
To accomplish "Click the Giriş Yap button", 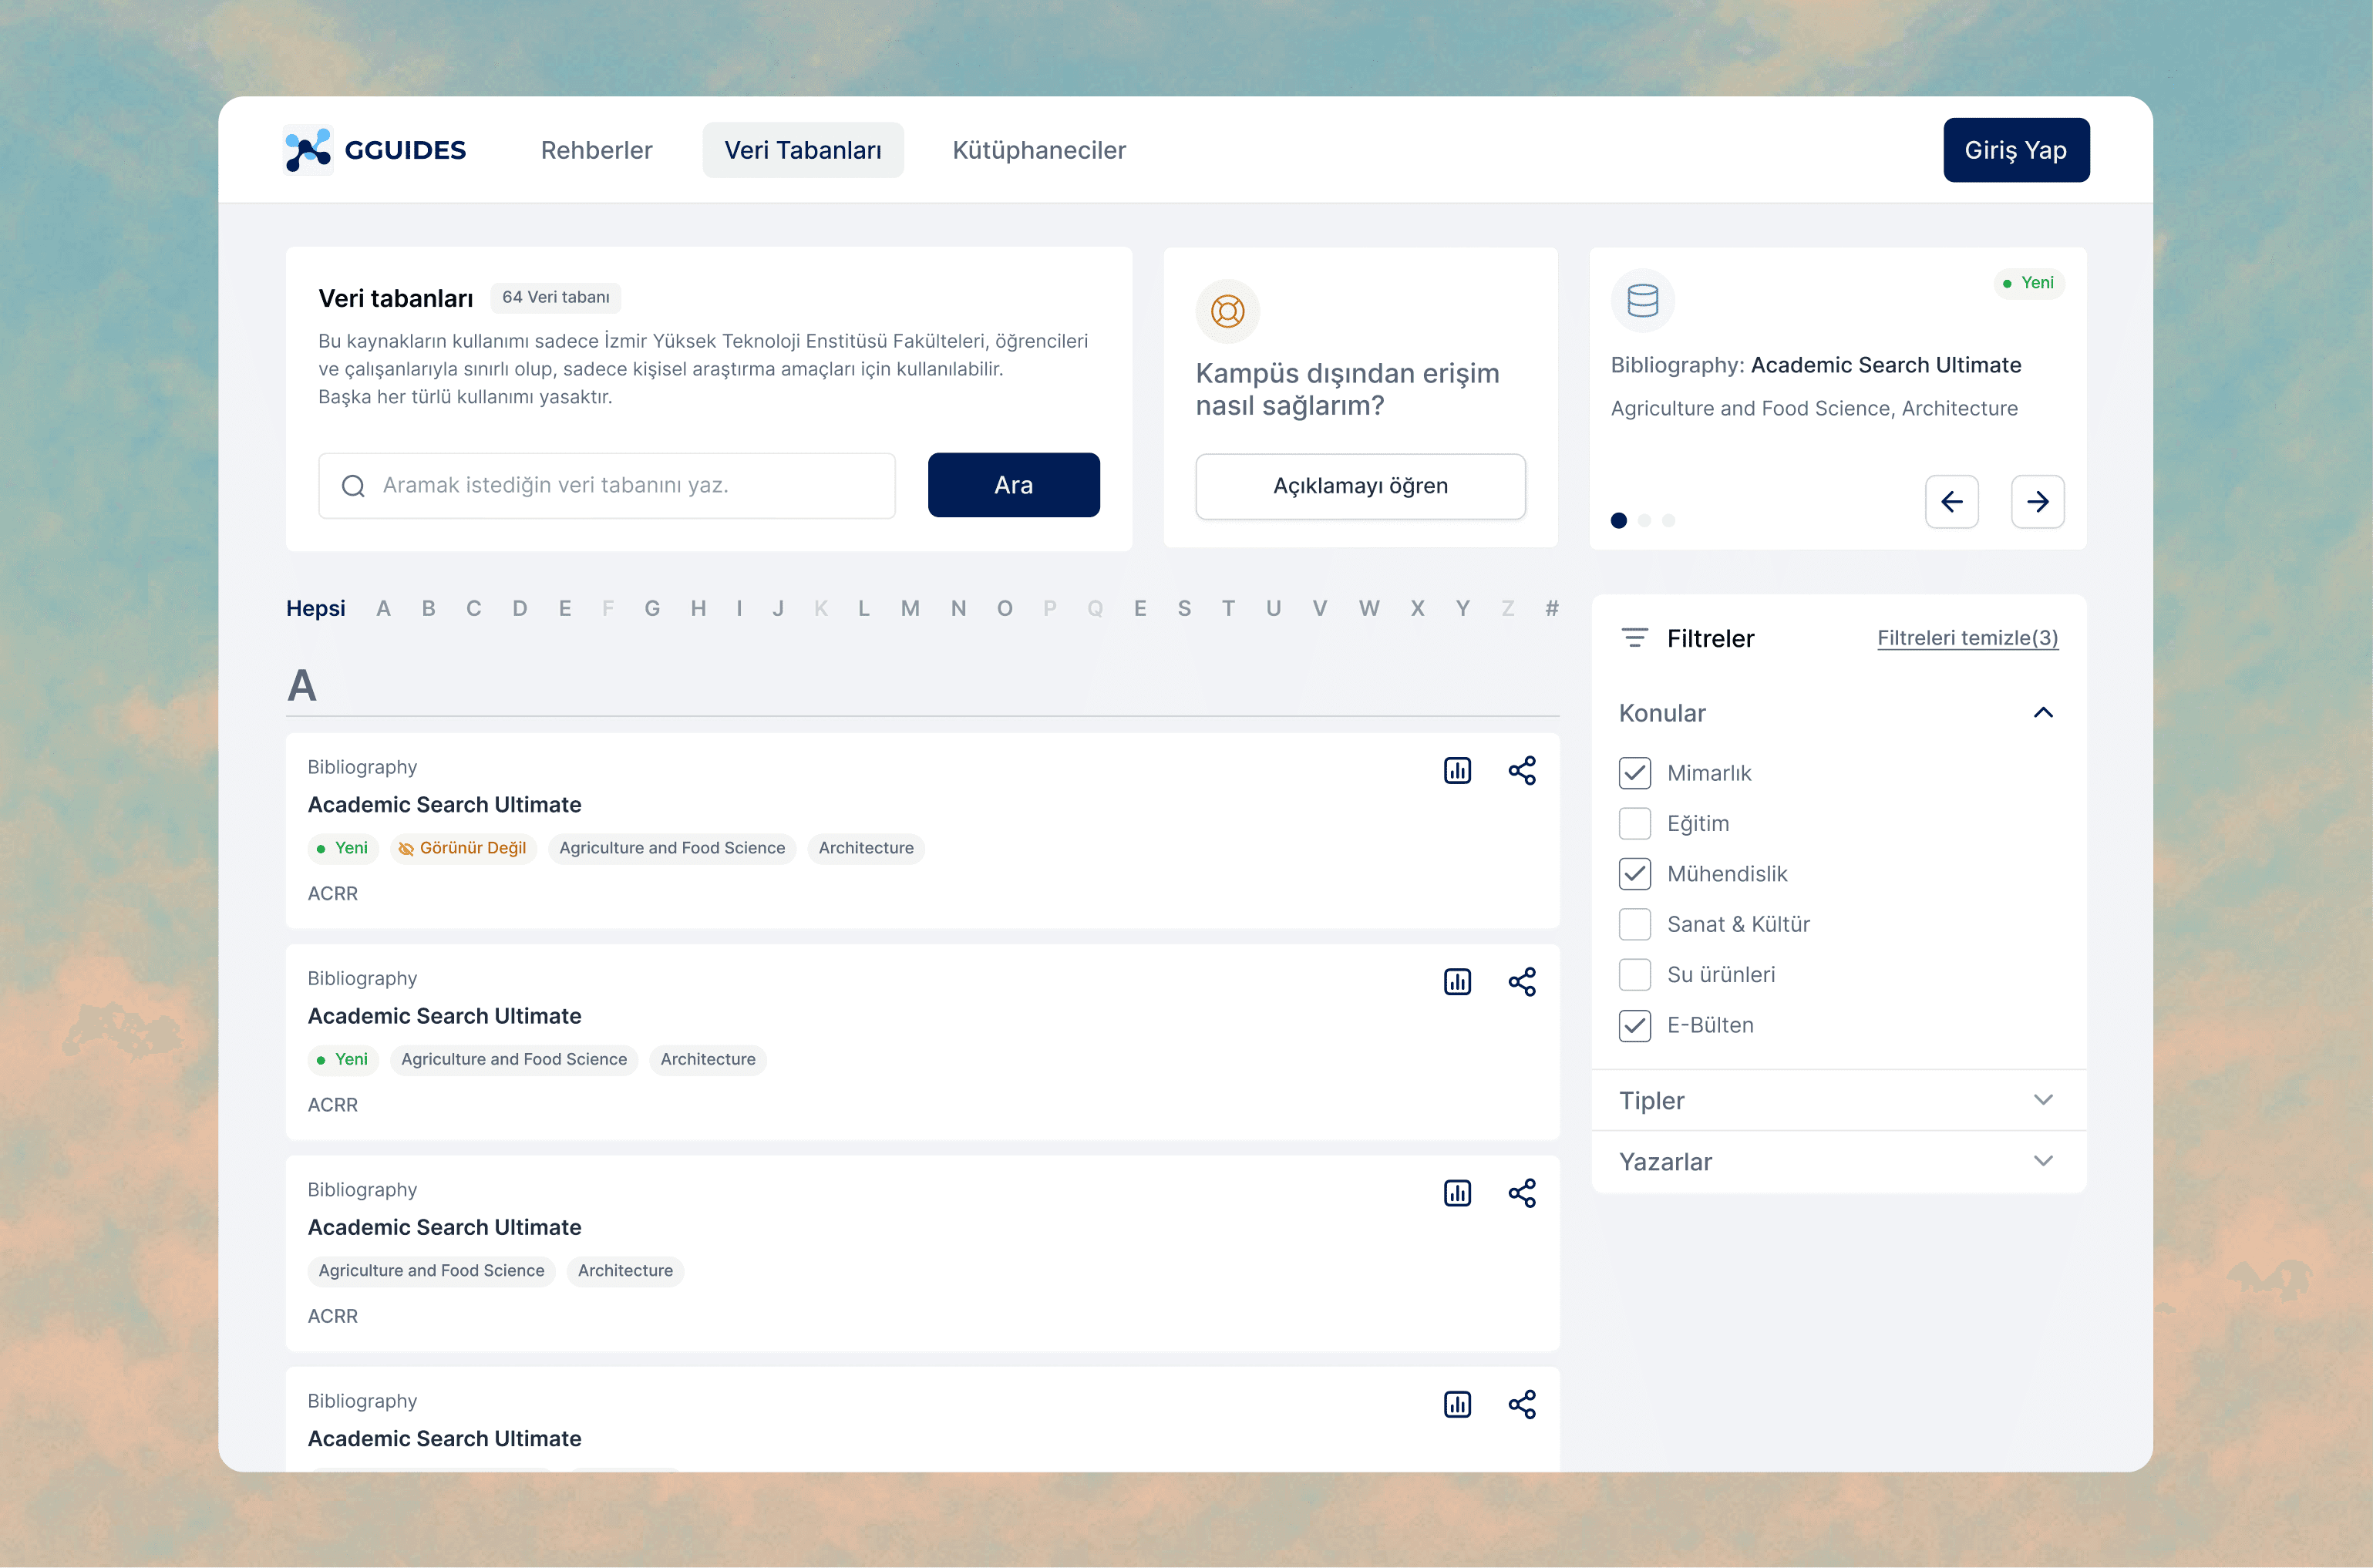I will (2015, 150).
